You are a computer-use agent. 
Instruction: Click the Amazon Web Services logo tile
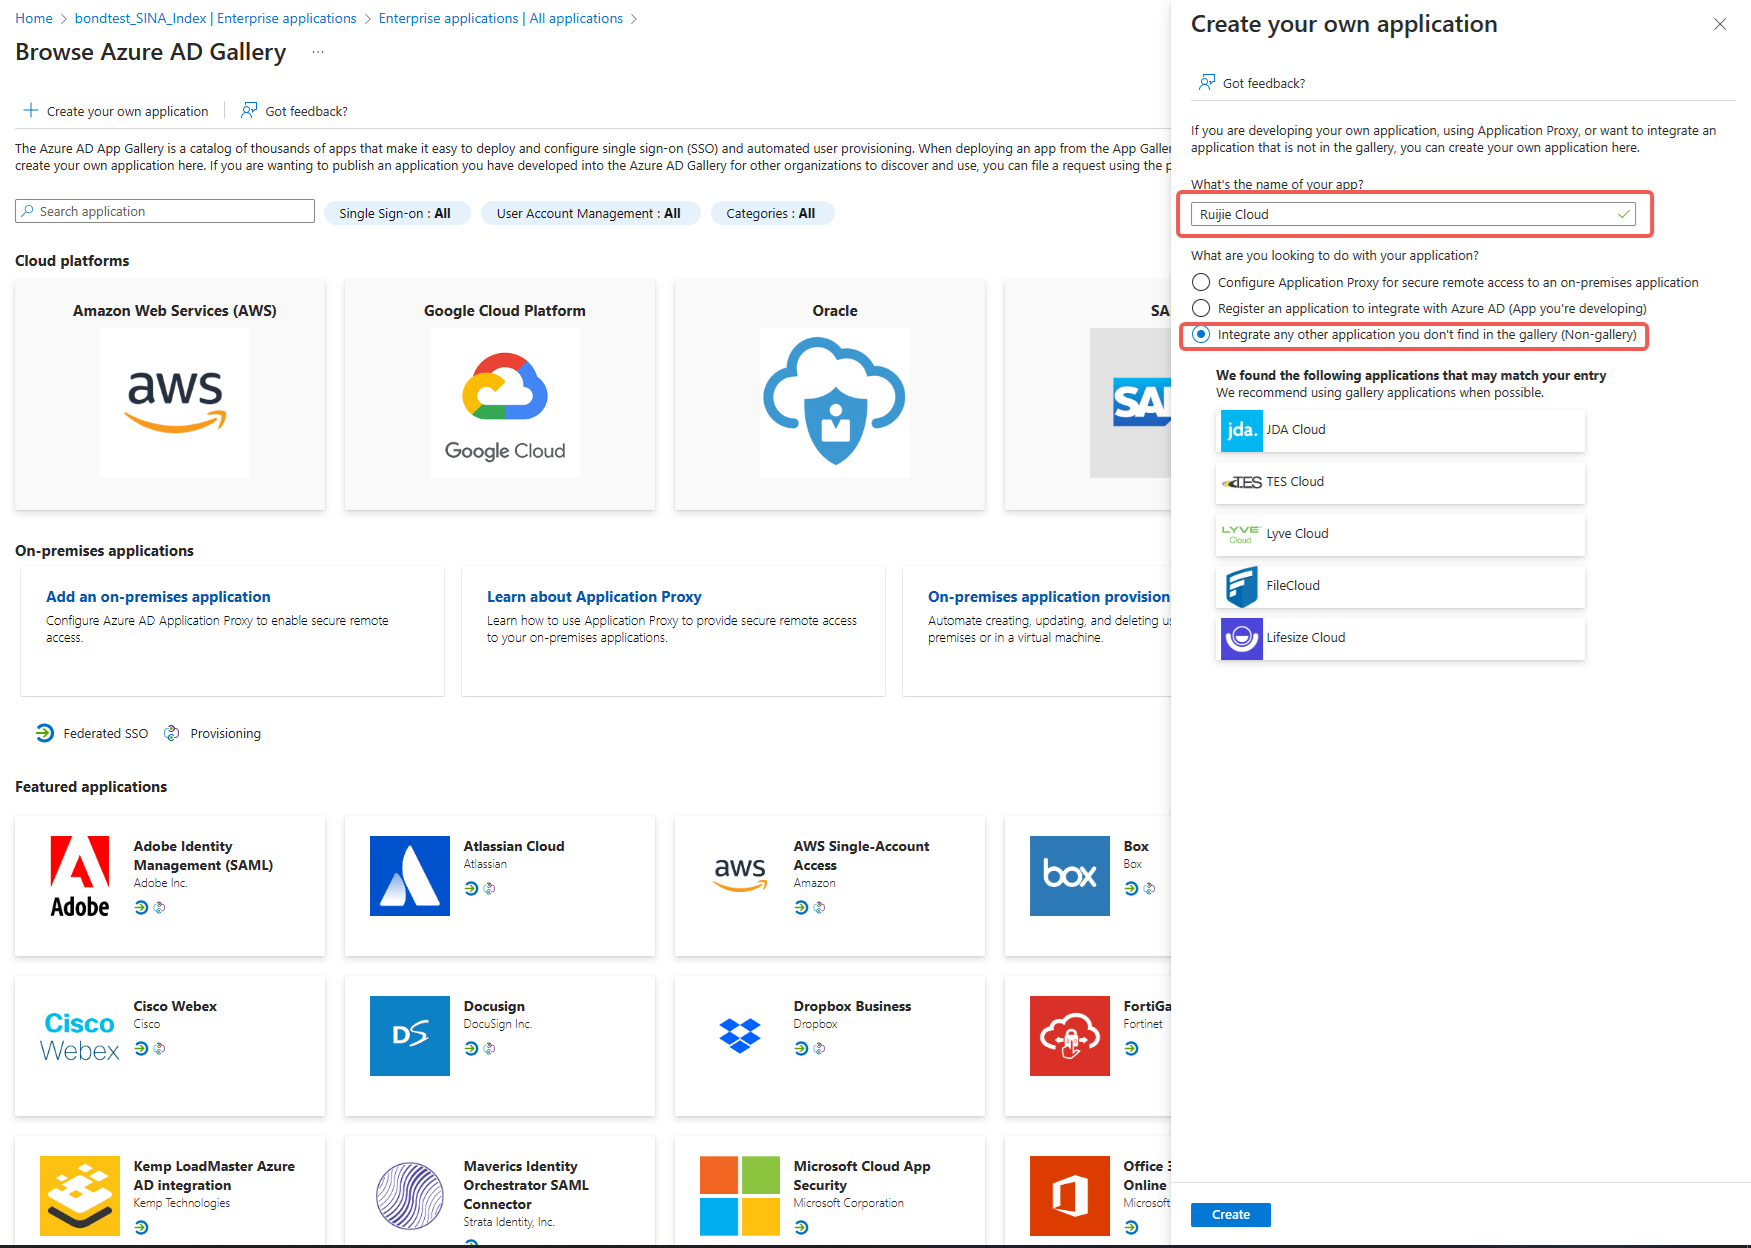(174, 402)
